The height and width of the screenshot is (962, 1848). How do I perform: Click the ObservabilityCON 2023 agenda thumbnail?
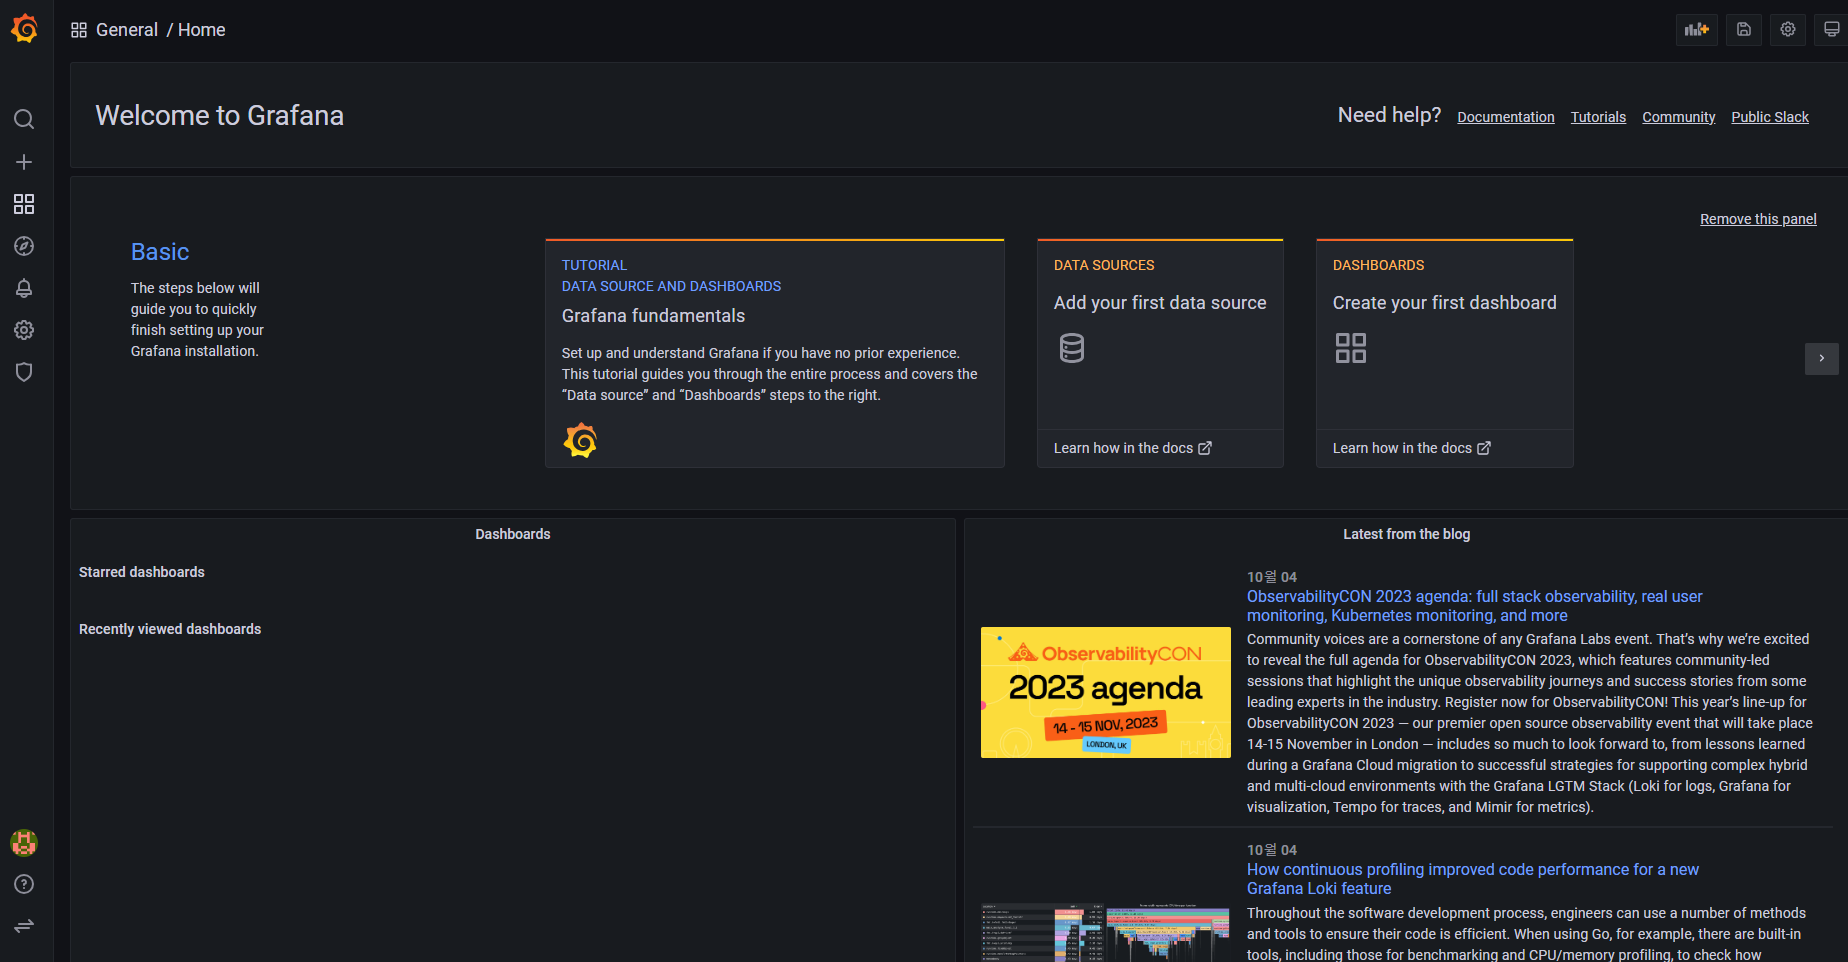click(x=1106, y=692)
